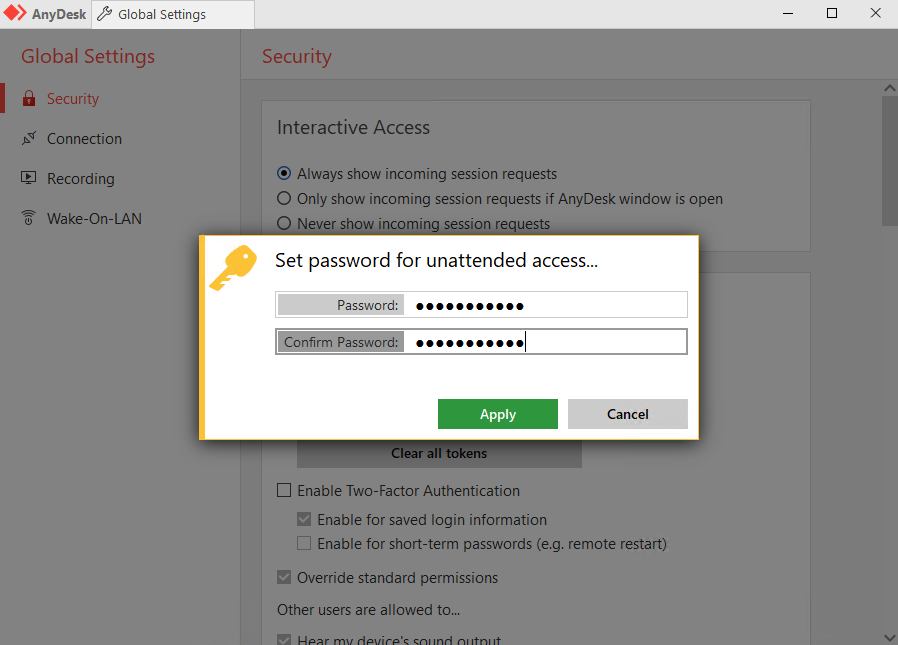The height and width of the screenshot is (645, 898).
Task: Click the wrench icon on Global Settings tab
Action: pos(104,14)
